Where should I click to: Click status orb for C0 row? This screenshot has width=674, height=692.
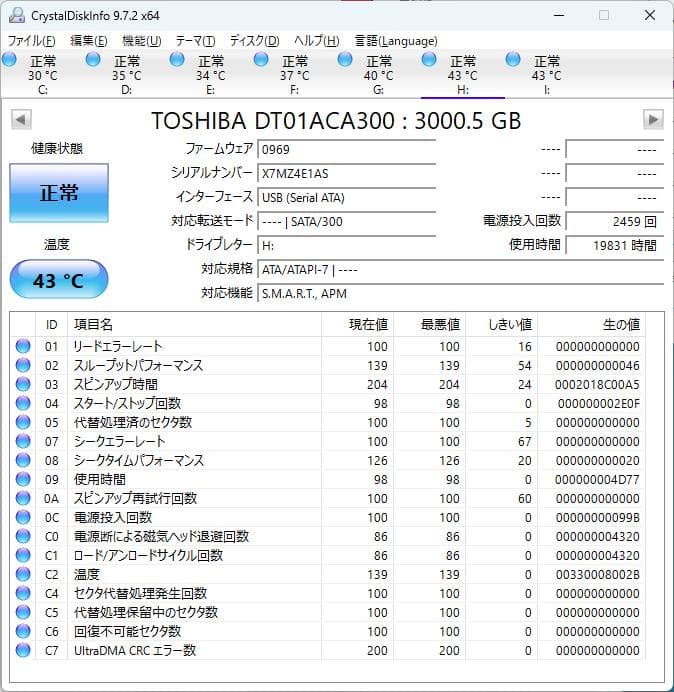point(23,536)
